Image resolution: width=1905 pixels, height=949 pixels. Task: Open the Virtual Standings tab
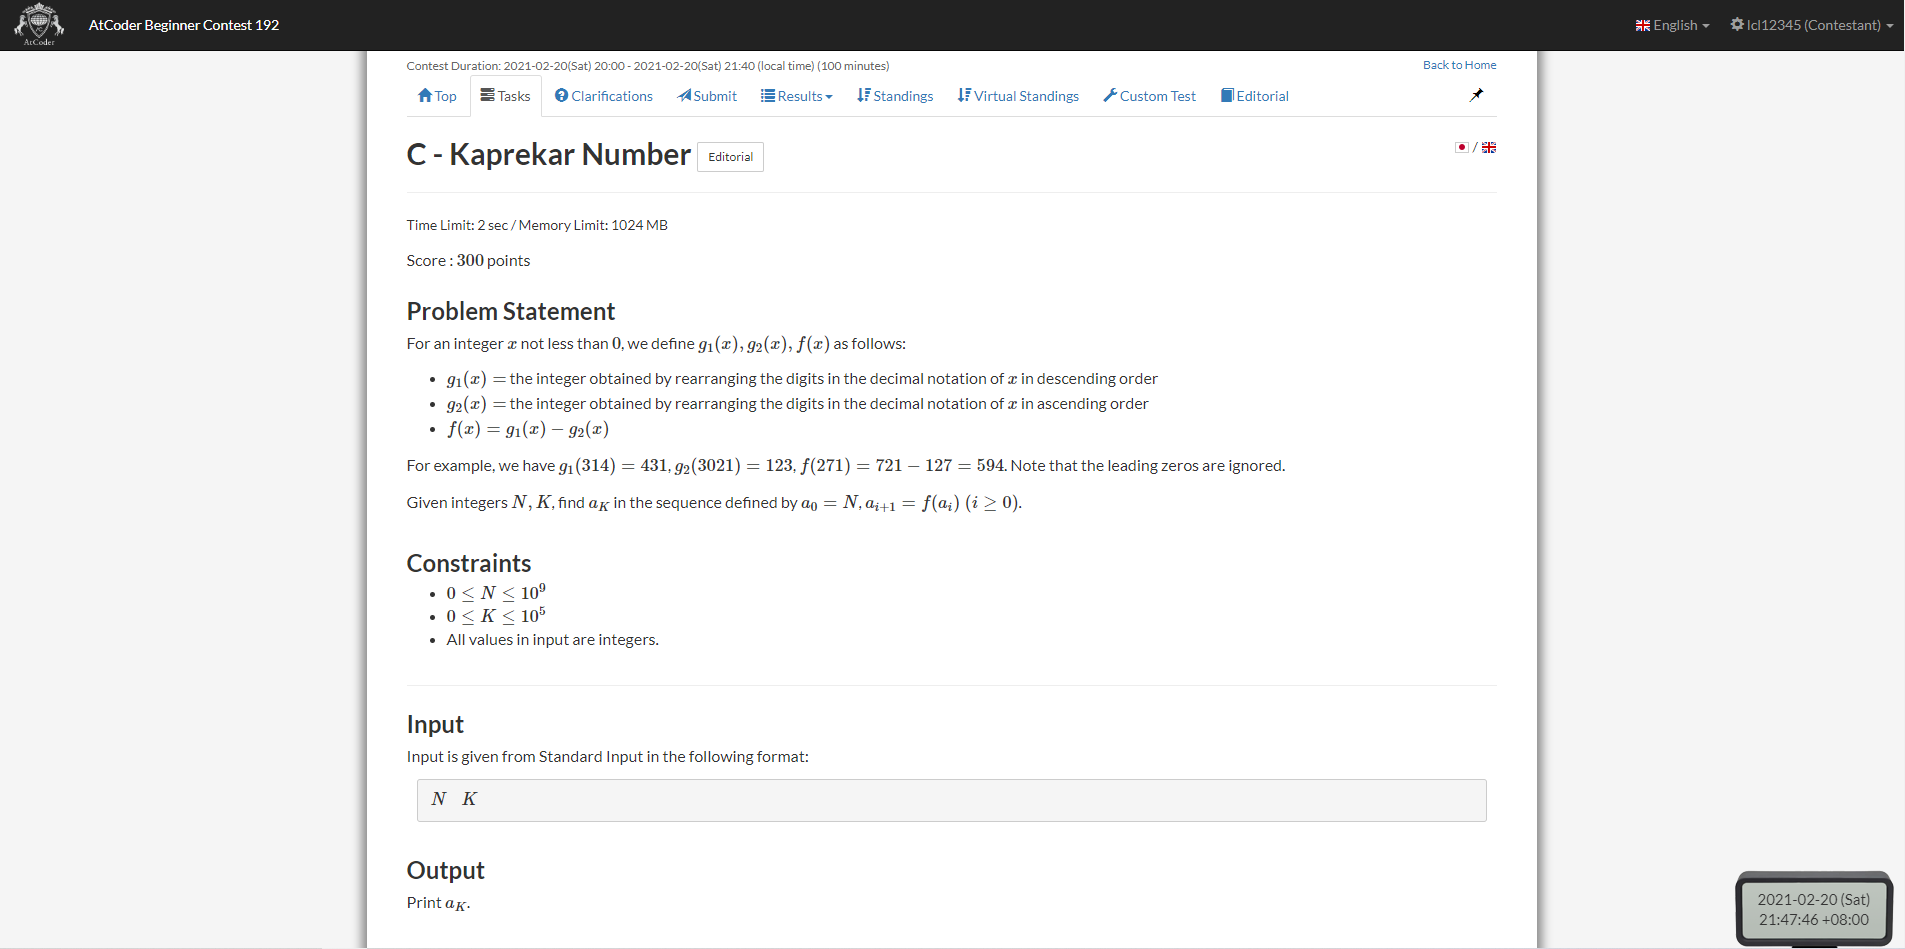click(x=1018, y=96)
